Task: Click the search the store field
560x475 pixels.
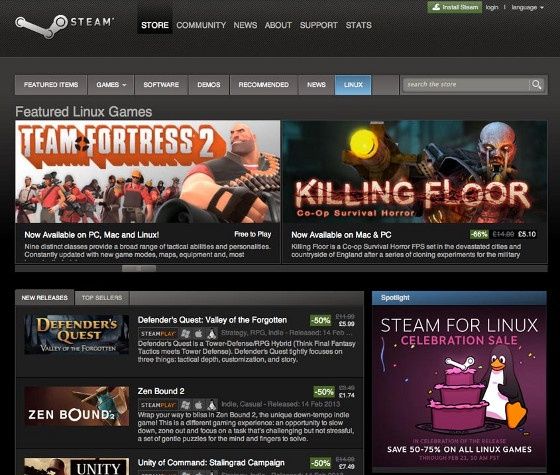Action: (x=466, y=85)
